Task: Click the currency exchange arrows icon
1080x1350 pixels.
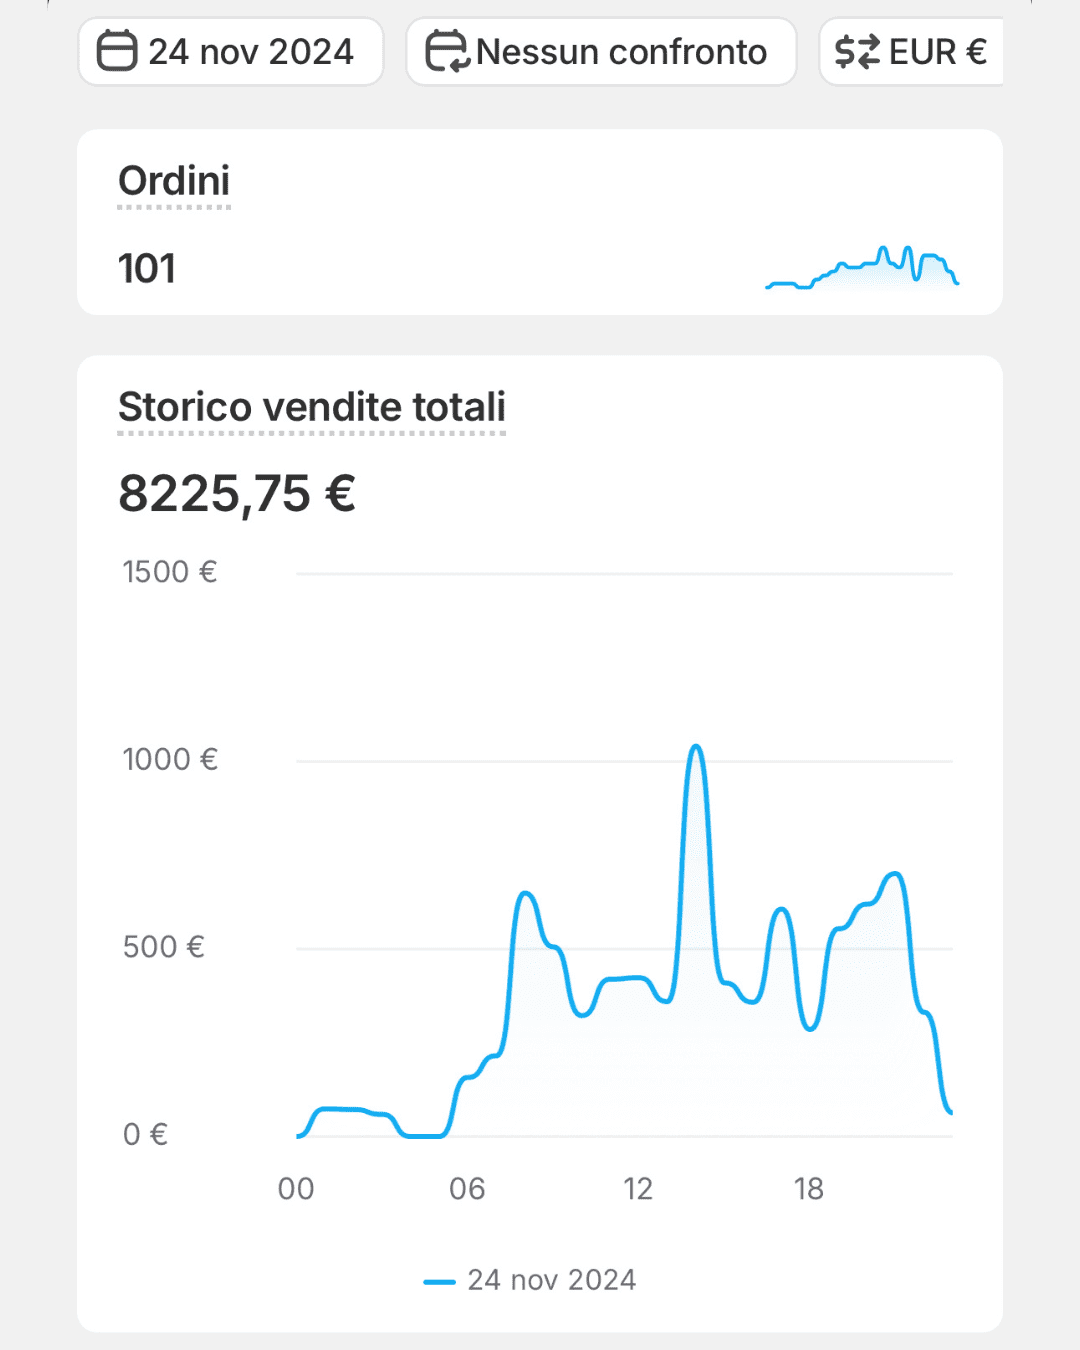Action: 857,51
